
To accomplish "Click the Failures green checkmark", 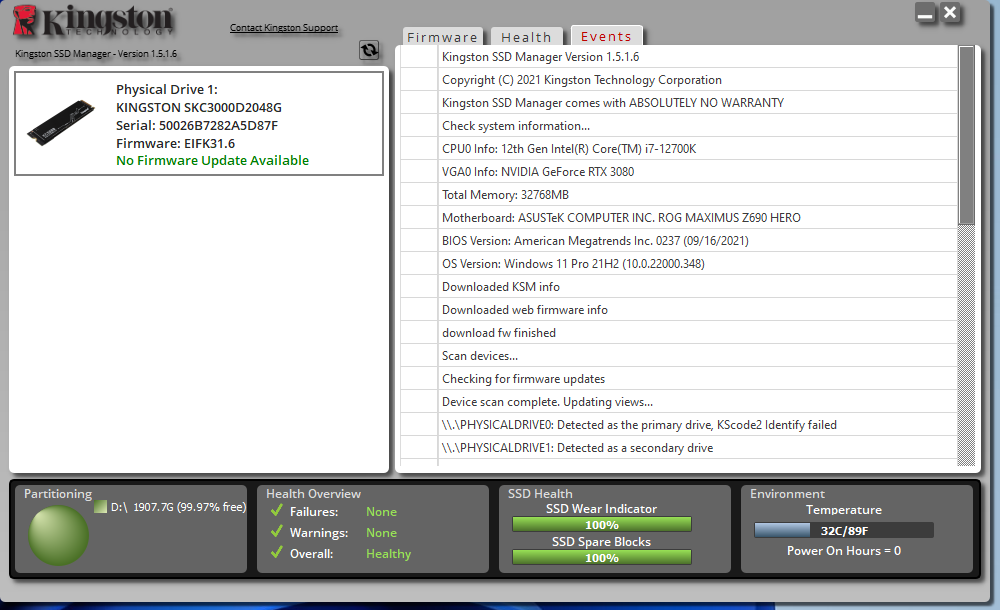I will point(276,510).
